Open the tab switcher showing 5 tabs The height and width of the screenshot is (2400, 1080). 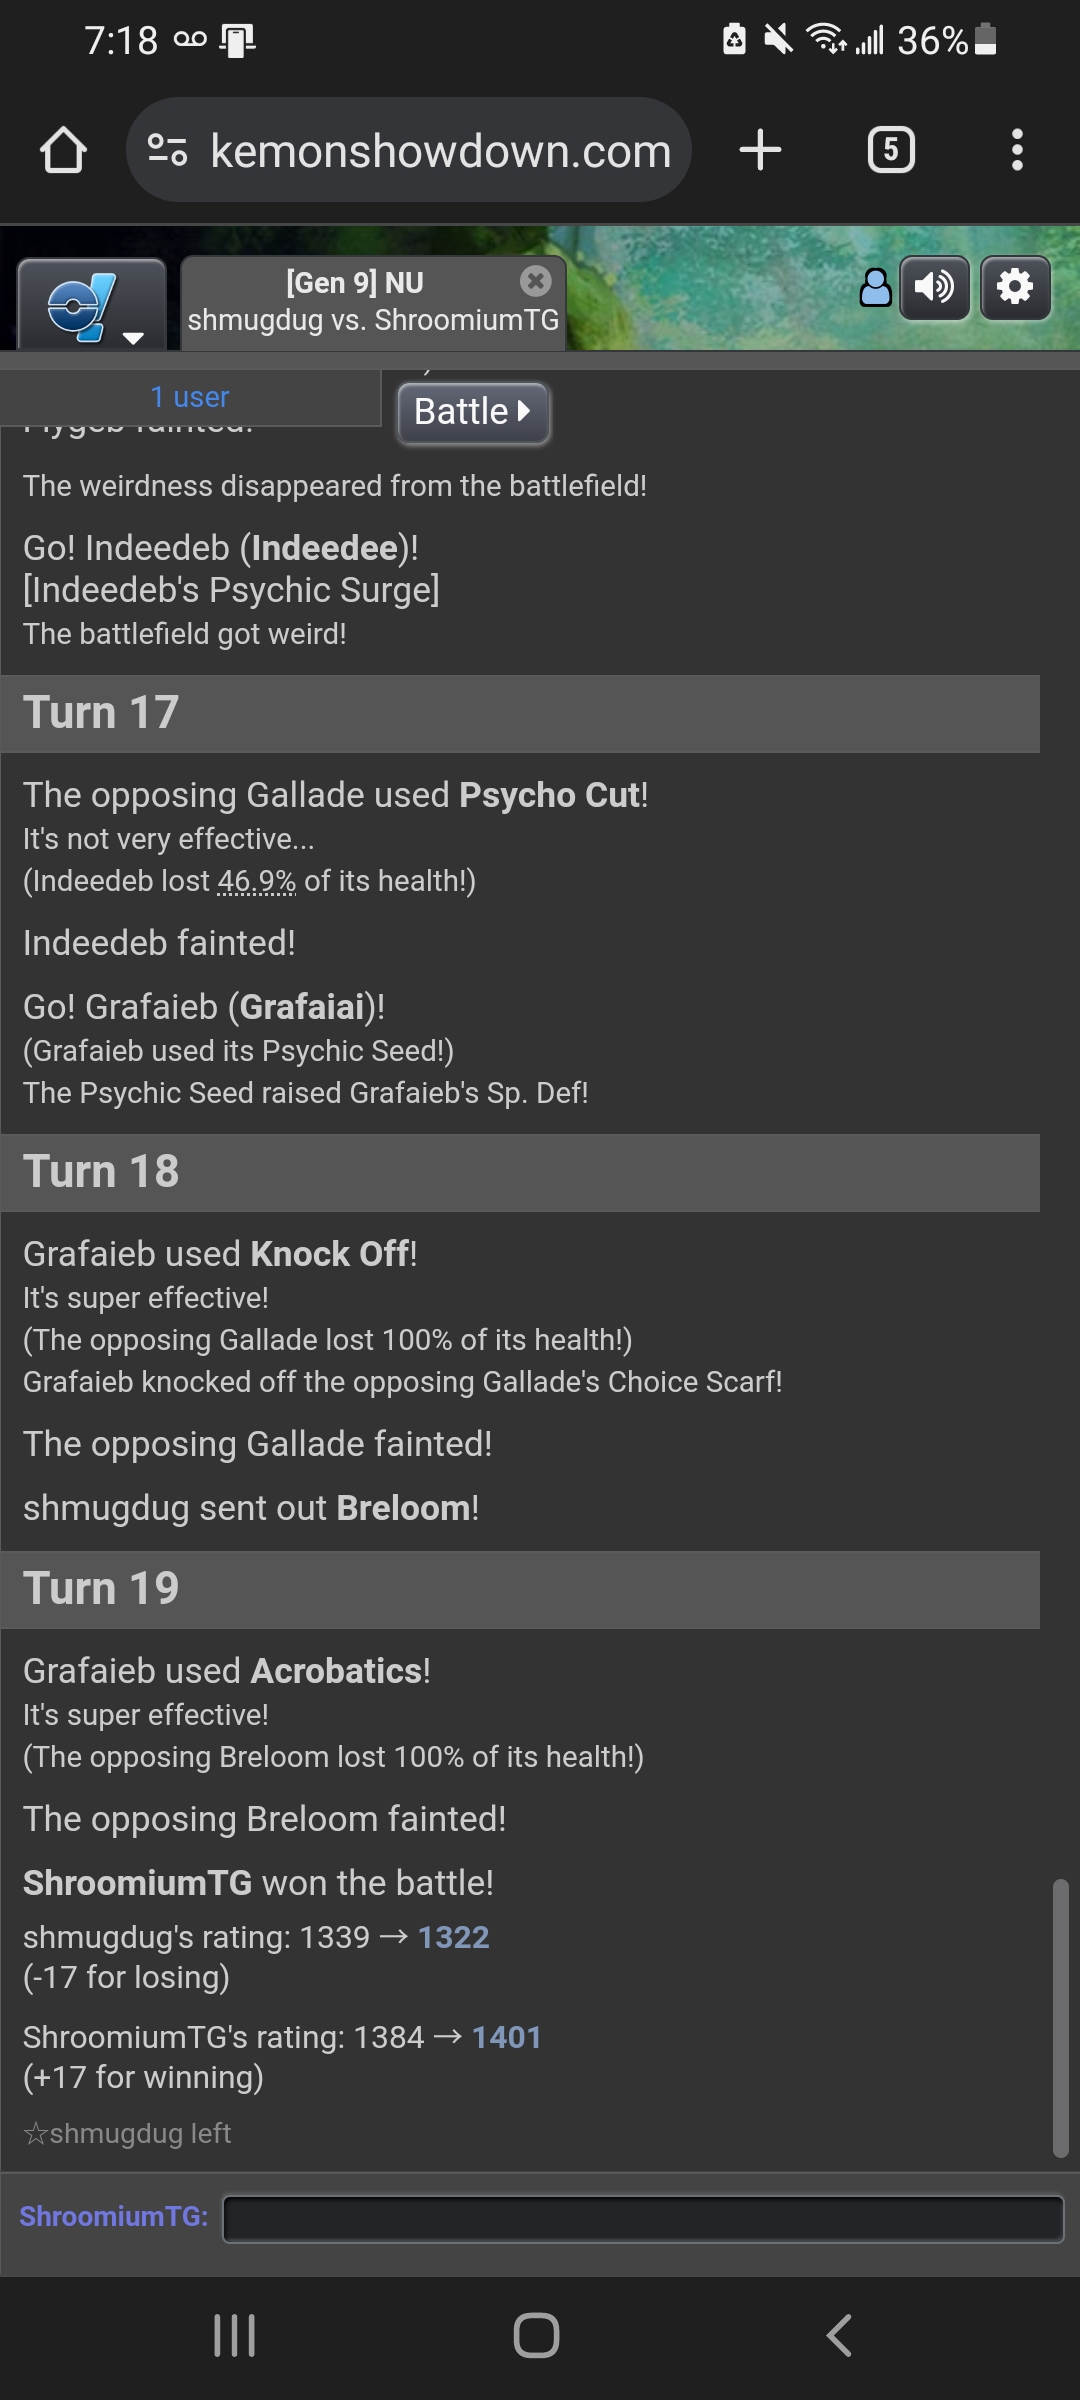[x=891, y=150]
